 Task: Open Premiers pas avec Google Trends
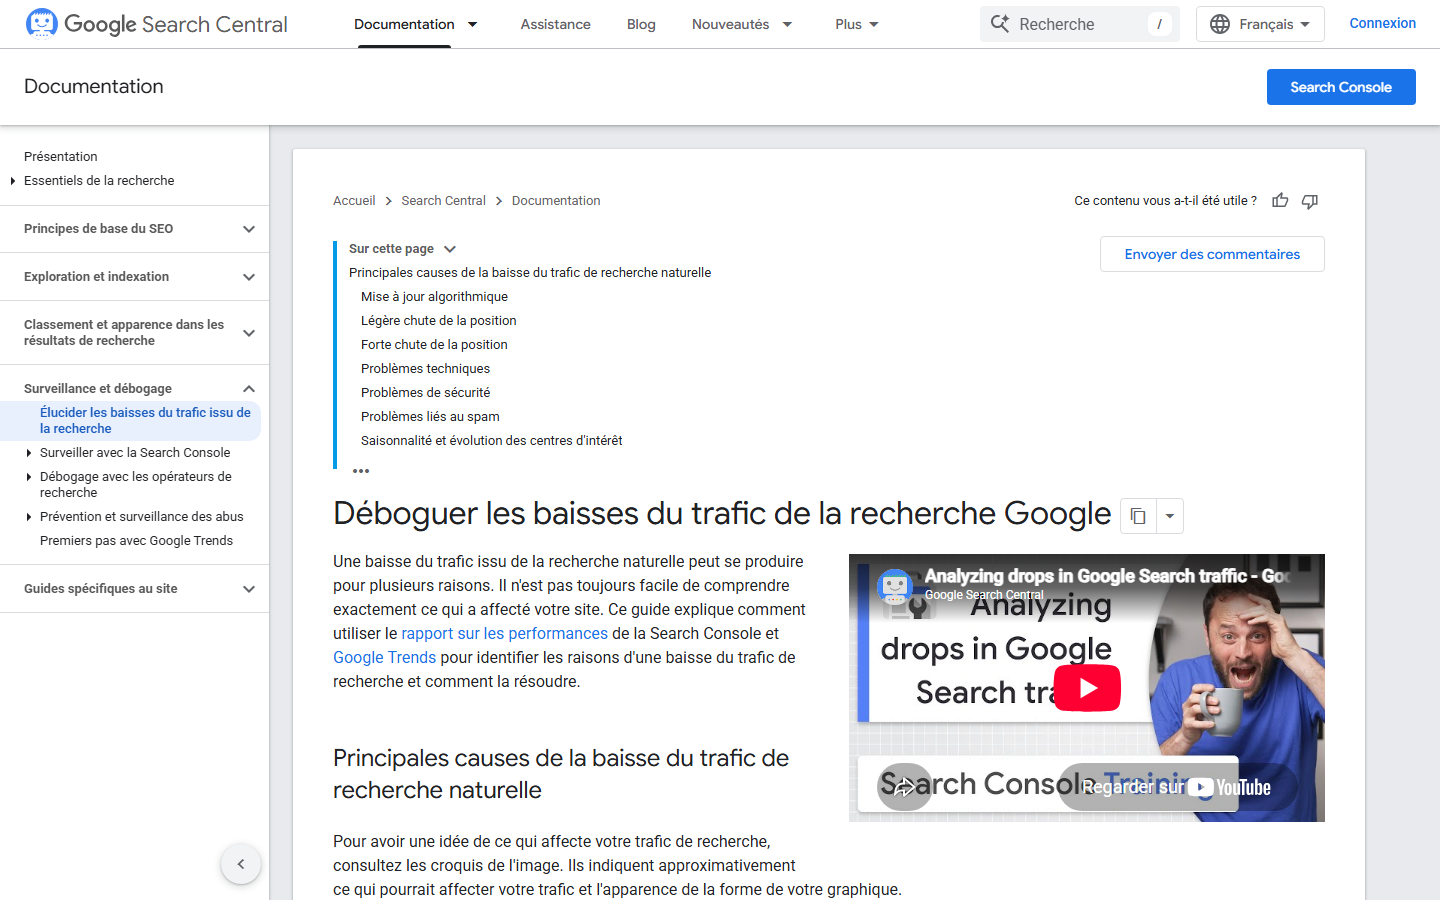tap(136, 541)
